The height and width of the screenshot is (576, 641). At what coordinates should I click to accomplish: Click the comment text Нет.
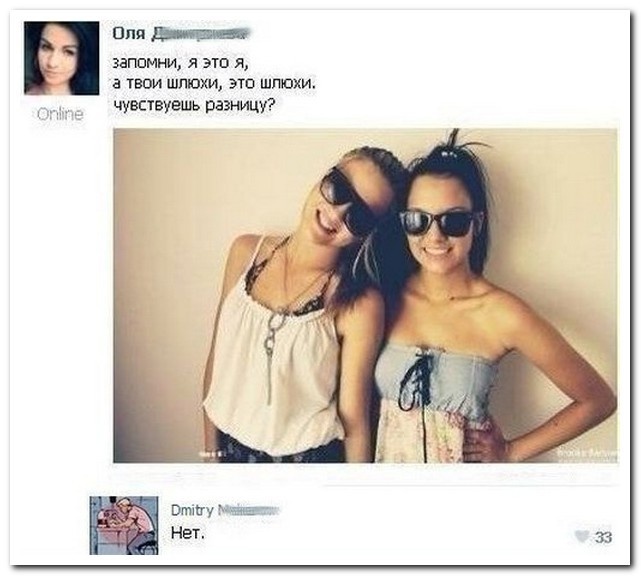tap(187, 533)
